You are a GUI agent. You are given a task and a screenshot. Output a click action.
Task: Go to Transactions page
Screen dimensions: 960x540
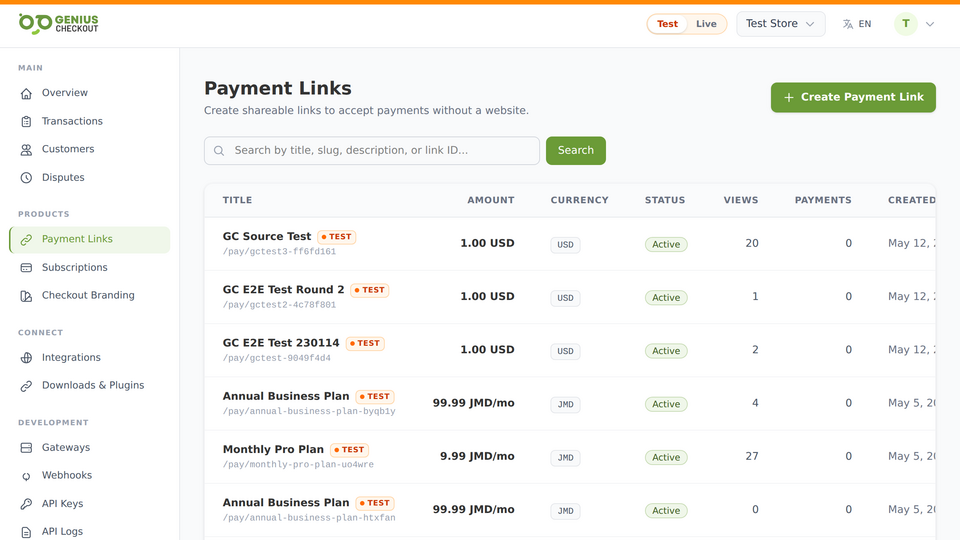(89, 121)
